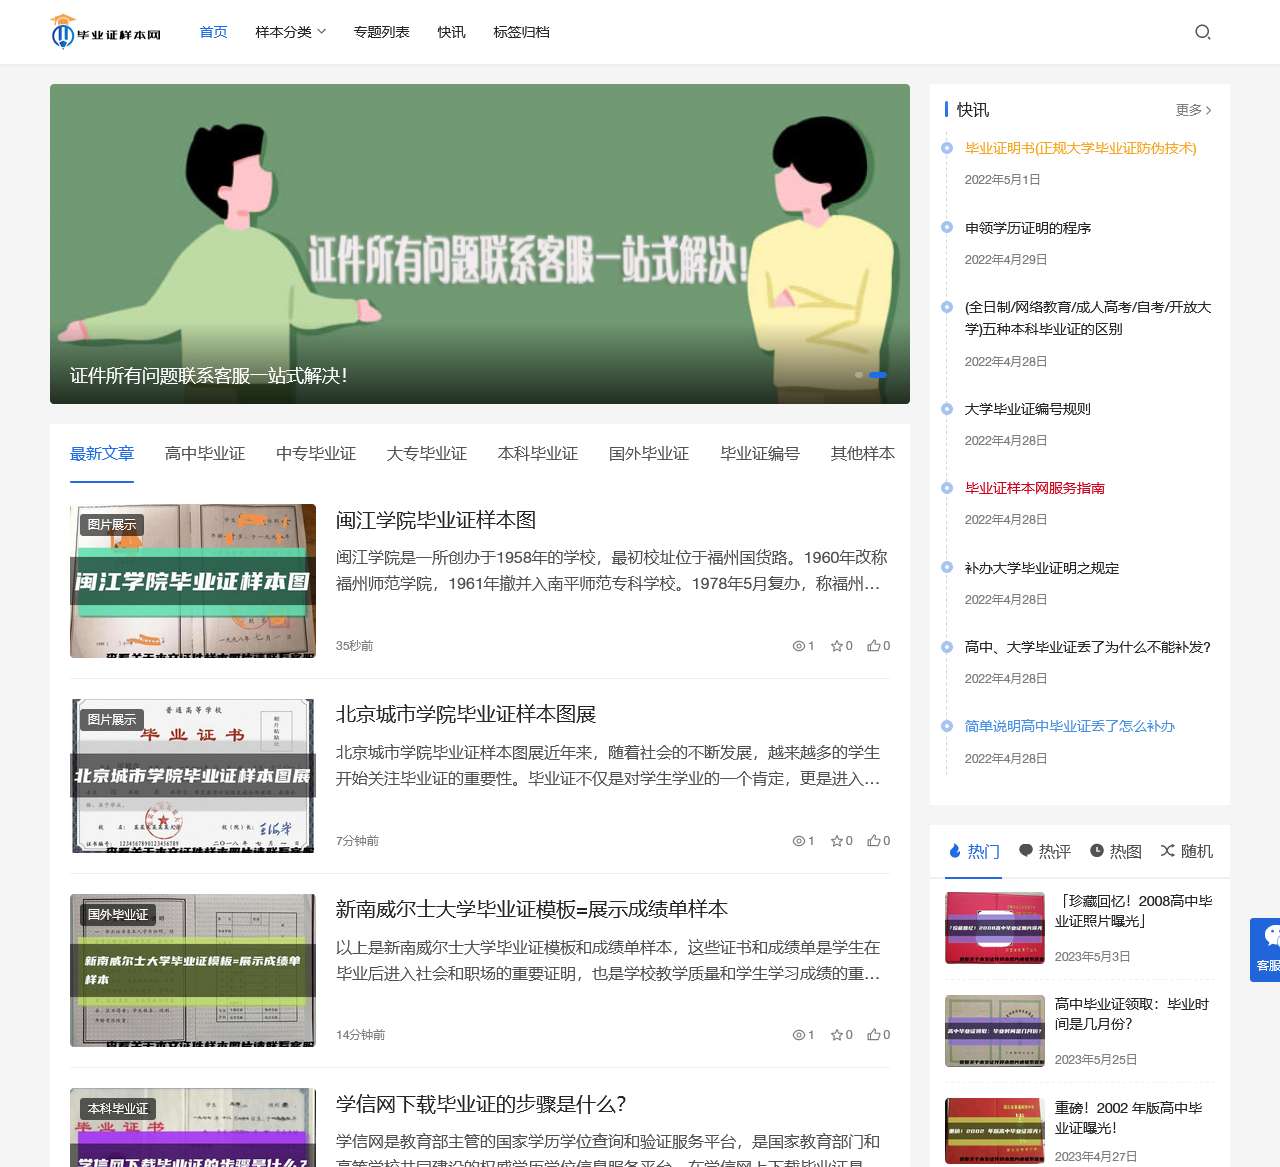This screenshot has height=1167, width=1280.
Task: Open 更多 to see more 快讯
Action: click(1194, 110)
